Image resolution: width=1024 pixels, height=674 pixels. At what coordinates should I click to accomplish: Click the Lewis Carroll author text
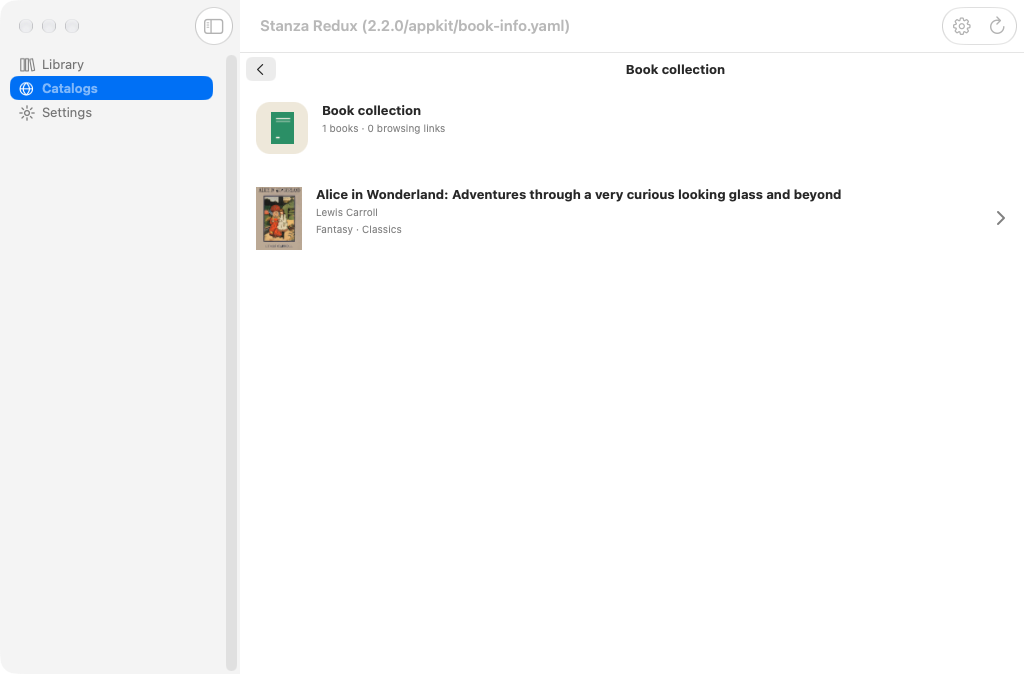click(x=347, y=212)
